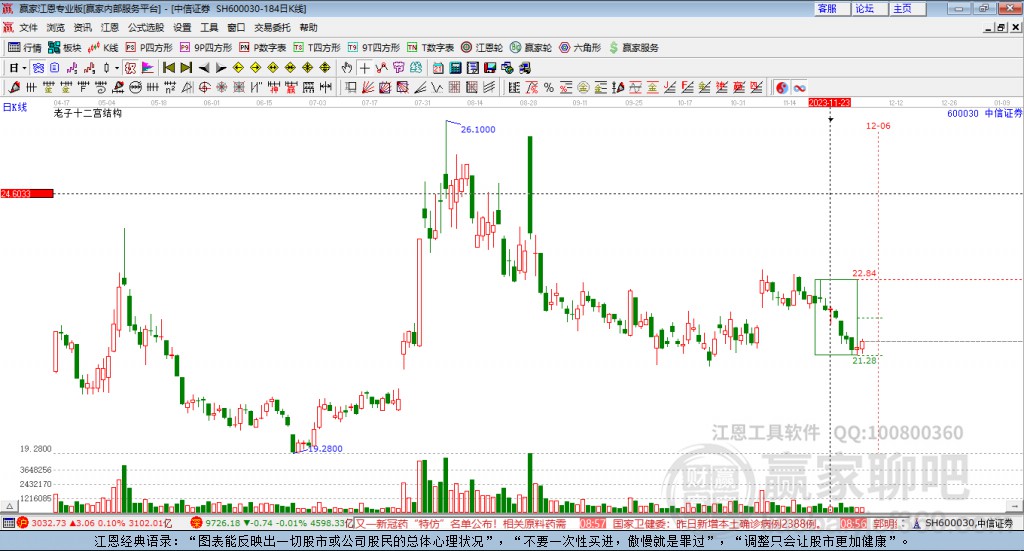
Task: Click the Shanghai index 3032.73 status entry
Action: click(97, 523)
